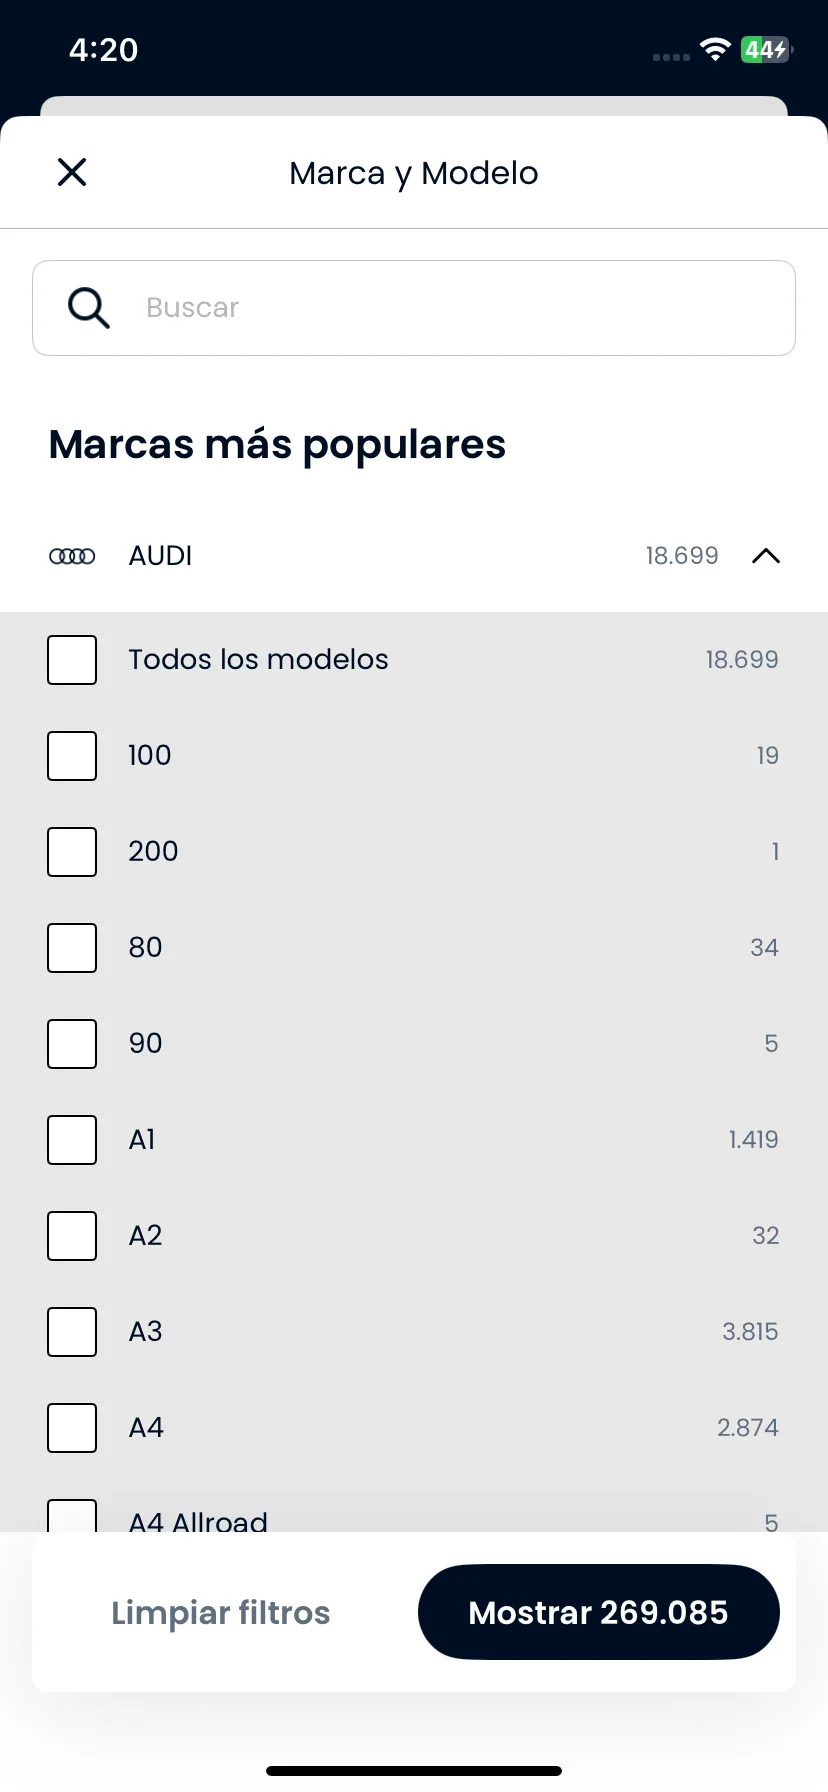Check the Todos los modelos box
The image size is (828, 1792).
click(x=72, y=660)
